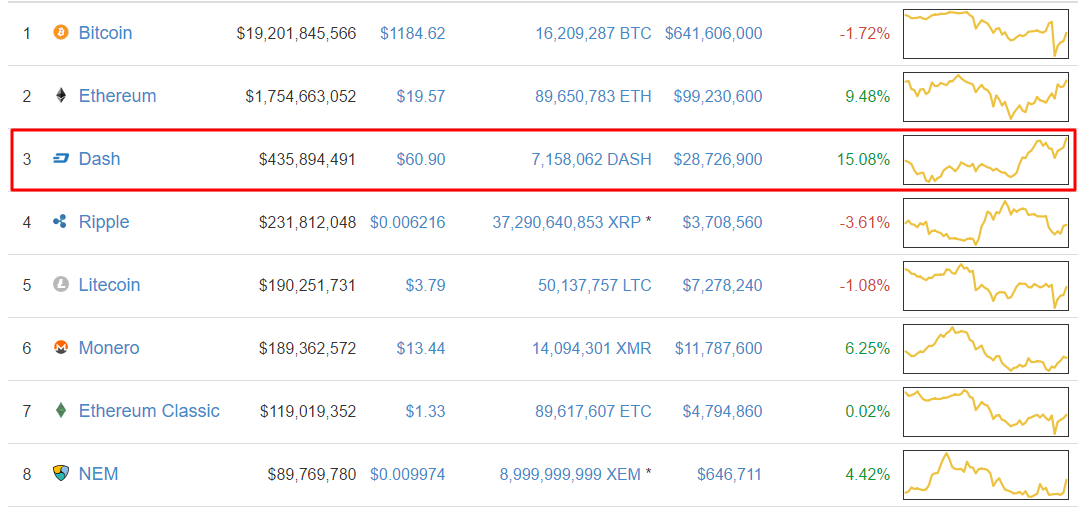The width and height of the screenshot is (1083, 508).
Task: Click supply 89,617,607 ETC
Action: pos(593,412)
